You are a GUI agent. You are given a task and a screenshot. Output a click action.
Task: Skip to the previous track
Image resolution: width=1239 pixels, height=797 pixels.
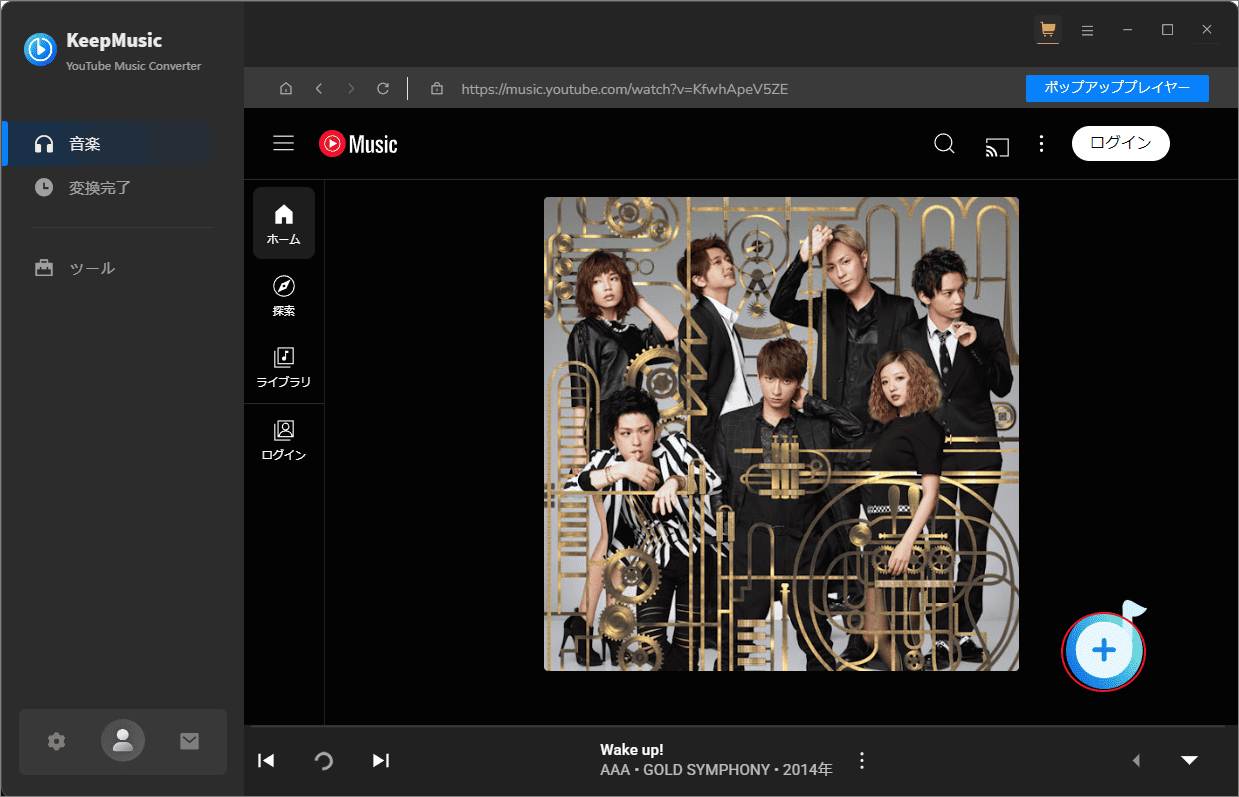(266, 760)
